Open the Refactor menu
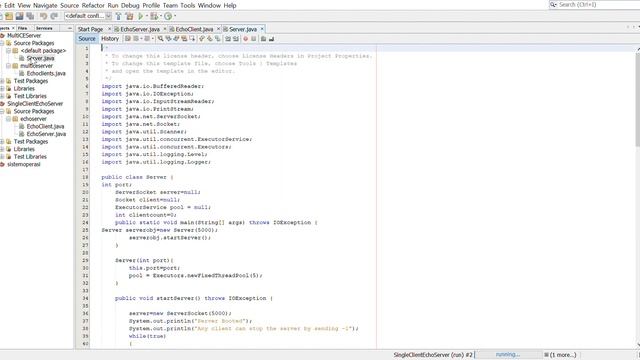This screenshot has width=640, height=360. 93,5
